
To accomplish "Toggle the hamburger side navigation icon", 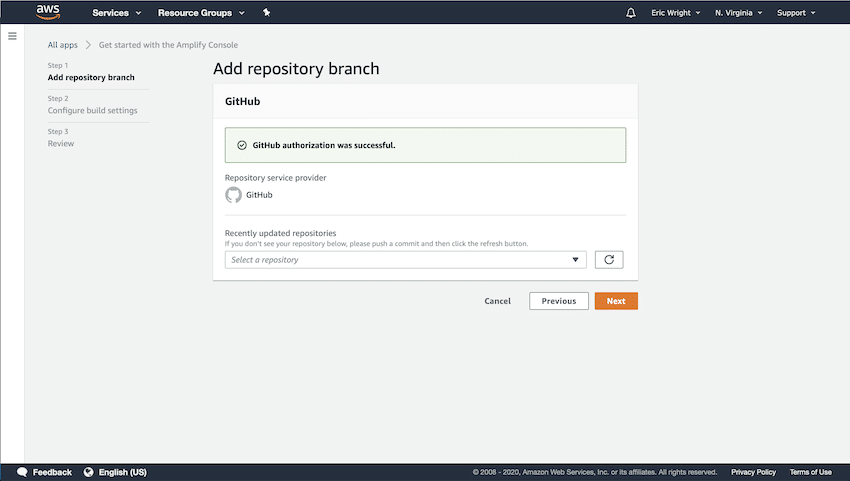I will (12, 36).
